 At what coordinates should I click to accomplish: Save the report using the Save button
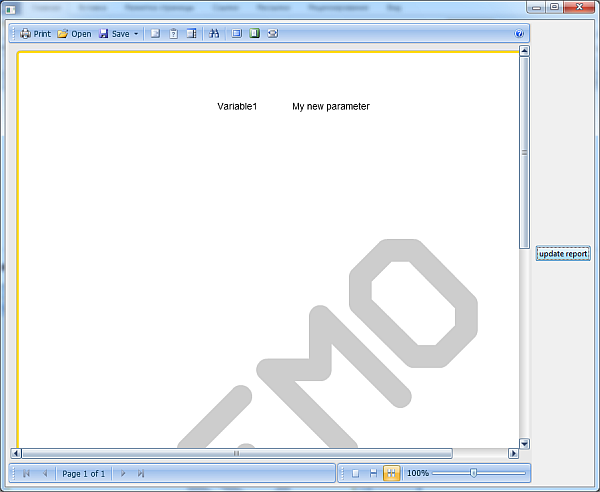tap(114, 34)
